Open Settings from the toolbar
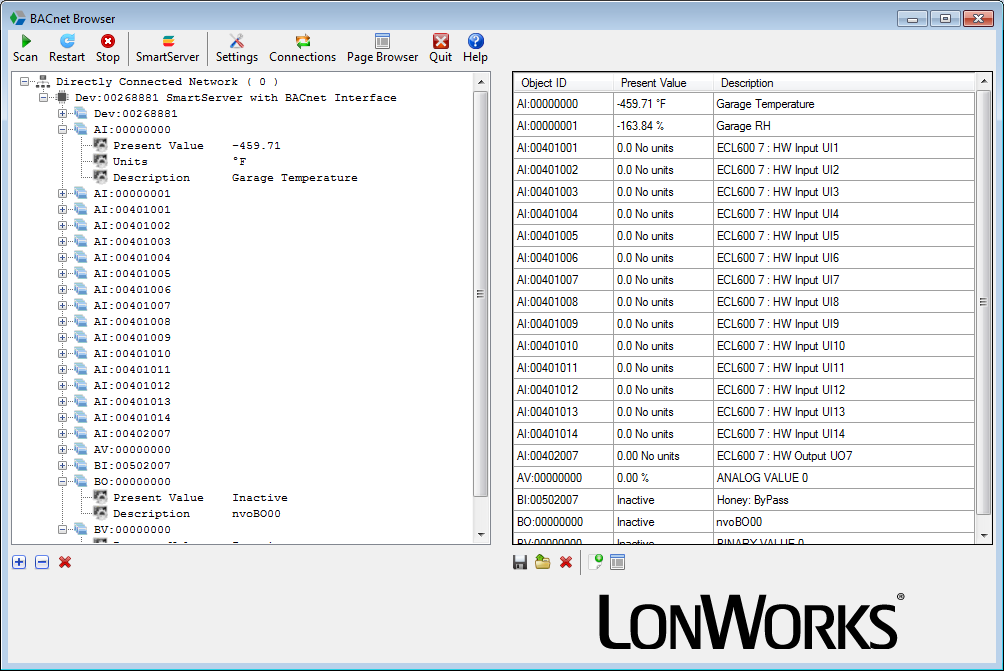 pos(237,49)
